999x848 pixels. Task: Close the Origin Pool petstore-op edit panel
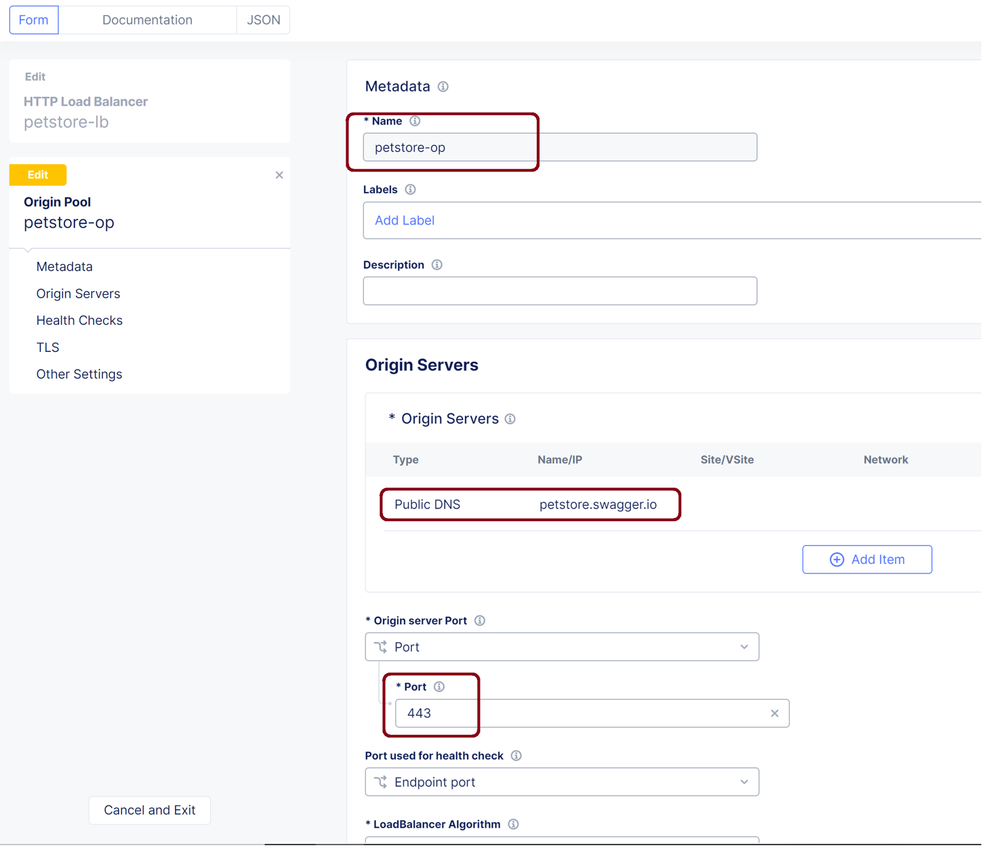tap(279, 175)
